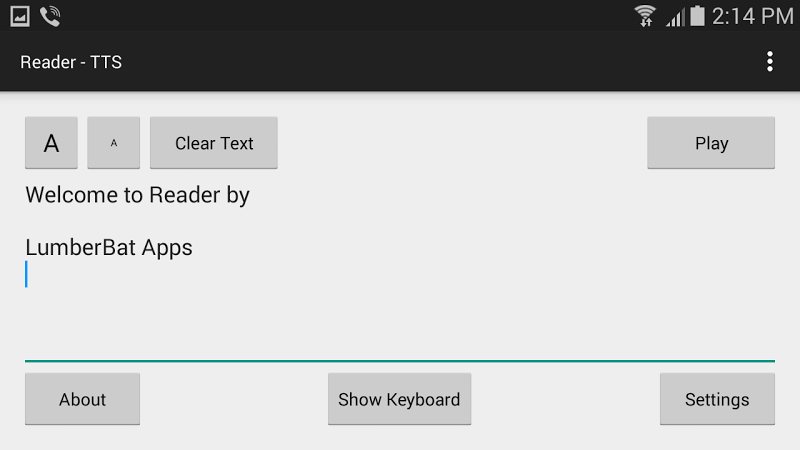Tap the Wi-Fi status icon

point(645,15)
